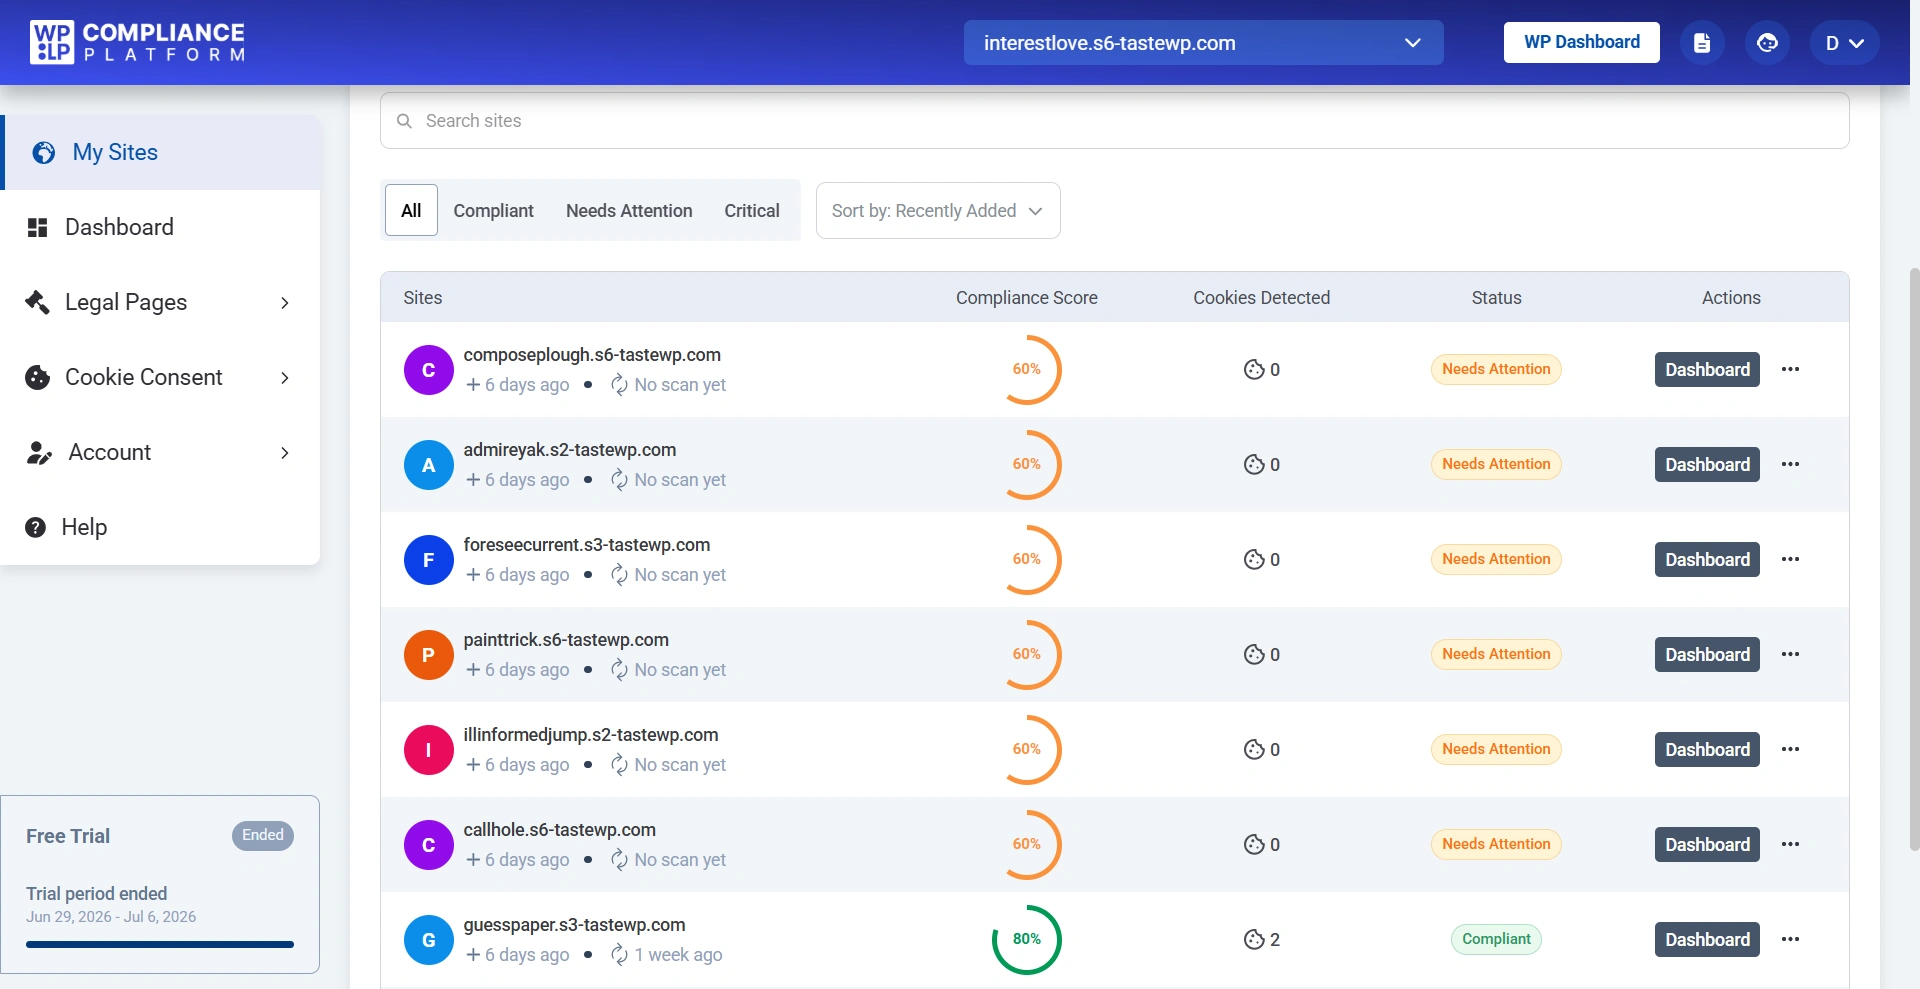Viewport: 1920px width, 989px height.
Task: Click the support headset icon in header
Action: (x=1768, y=43)
